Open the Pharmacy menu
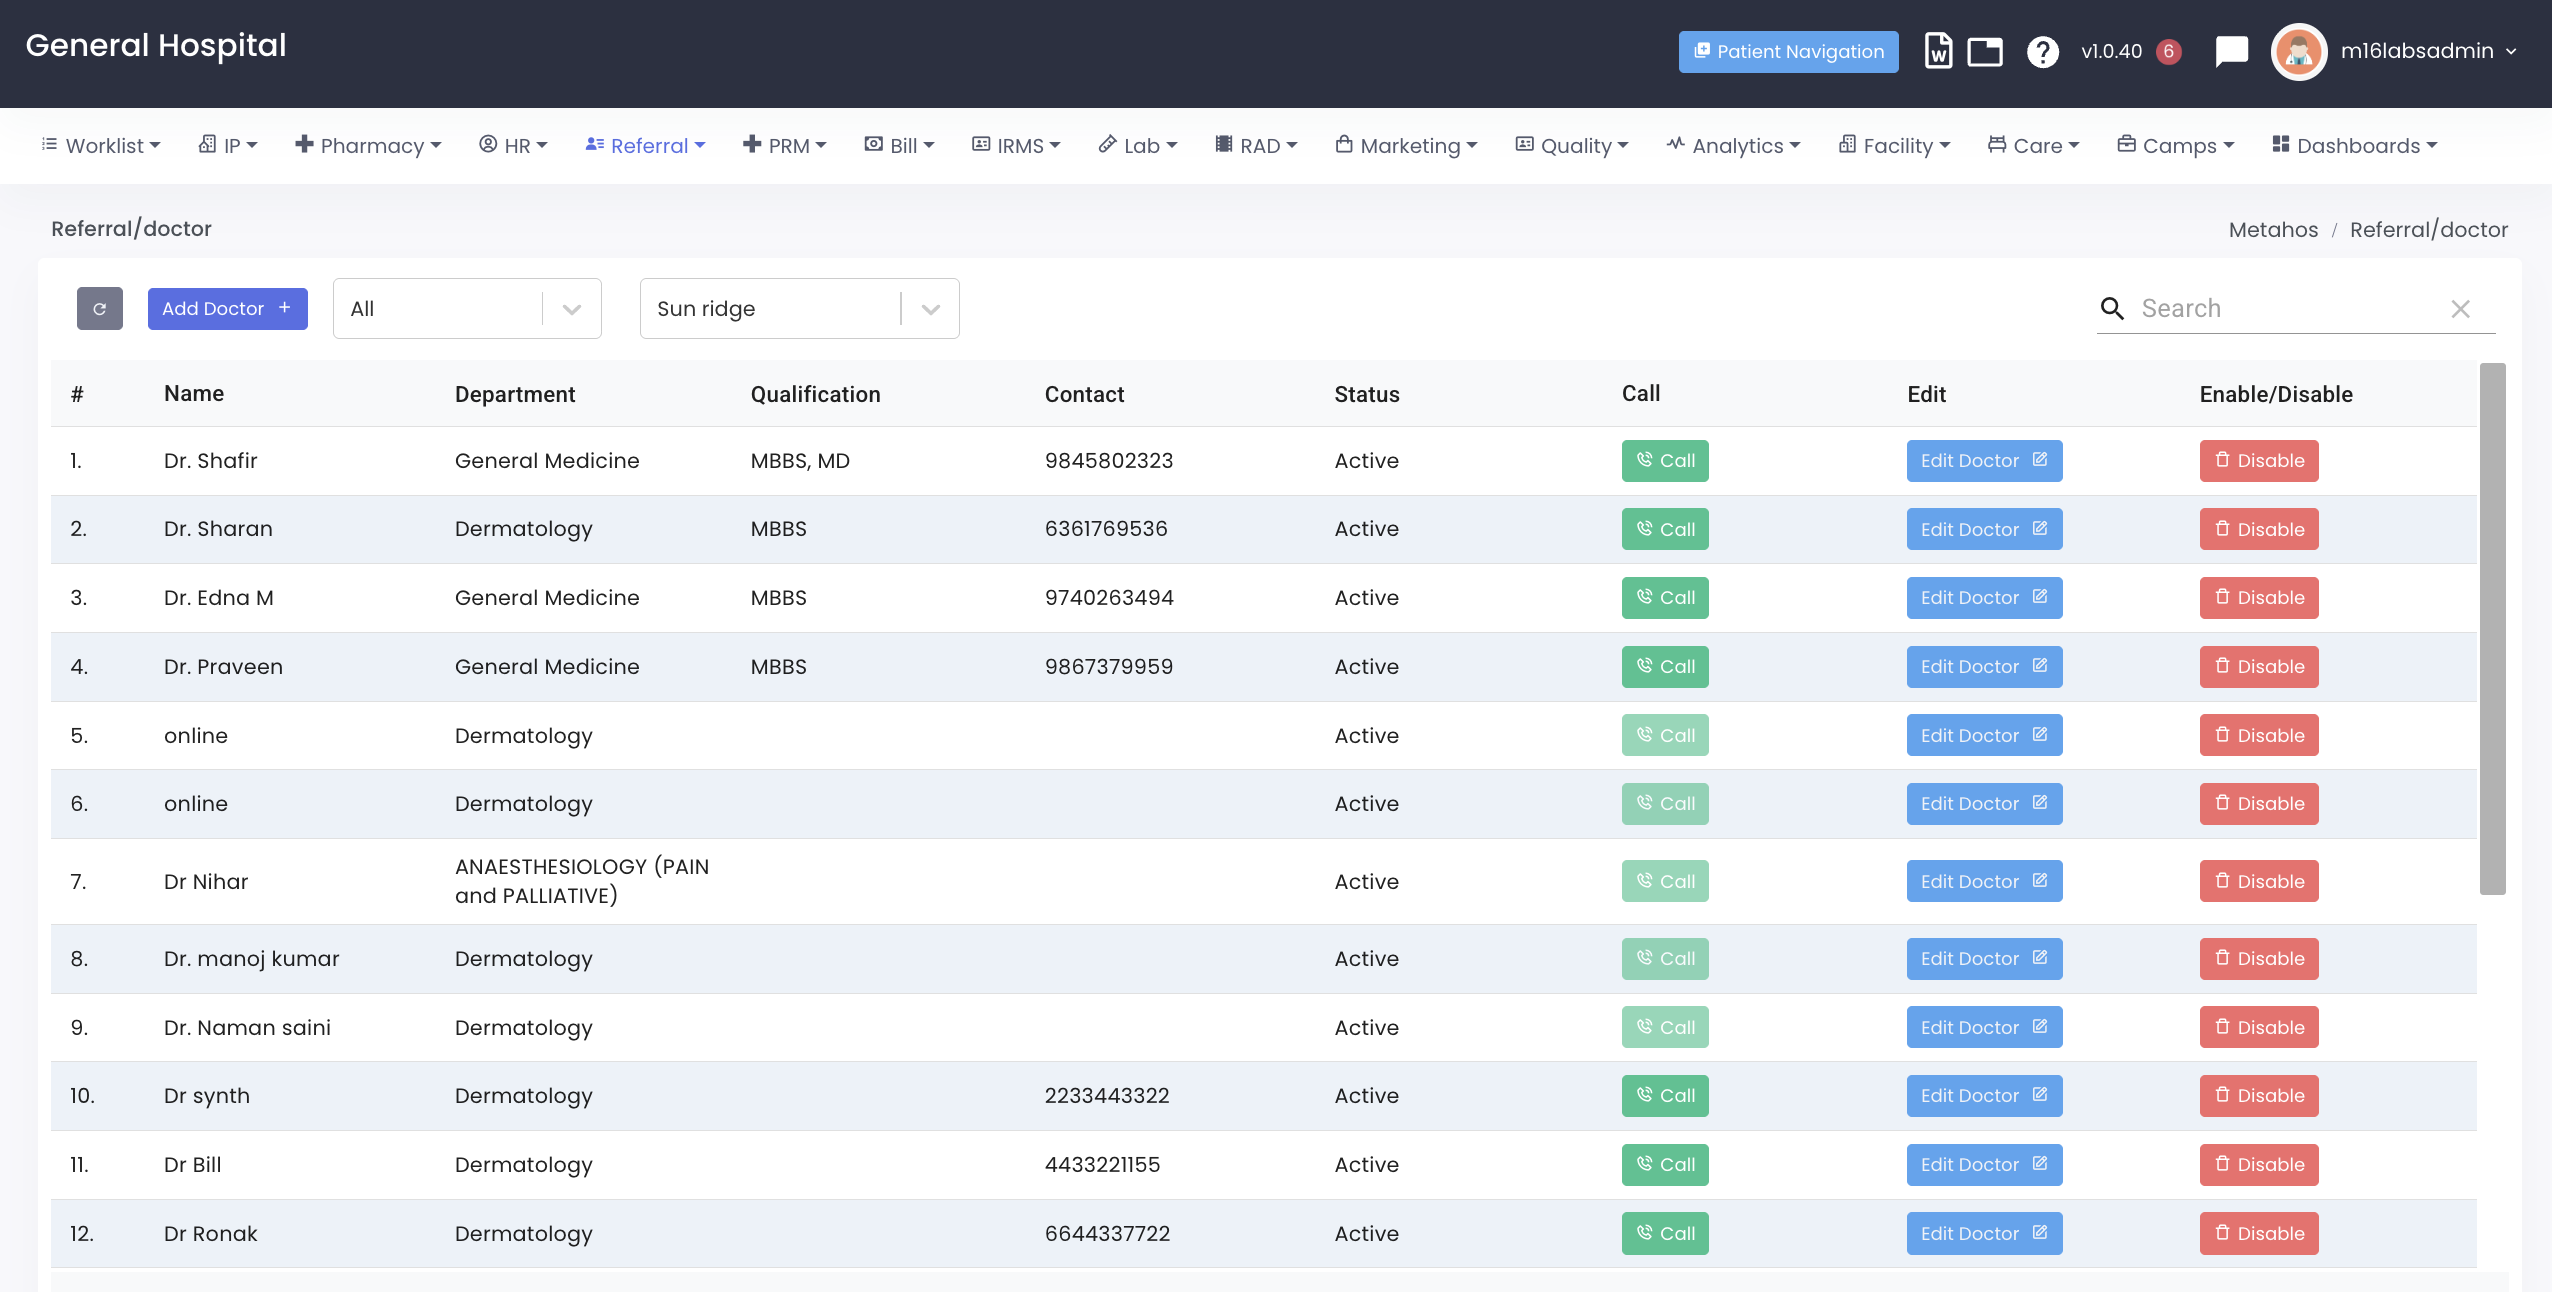This screenshot has width=2552, height=1292. coord(368,146)
